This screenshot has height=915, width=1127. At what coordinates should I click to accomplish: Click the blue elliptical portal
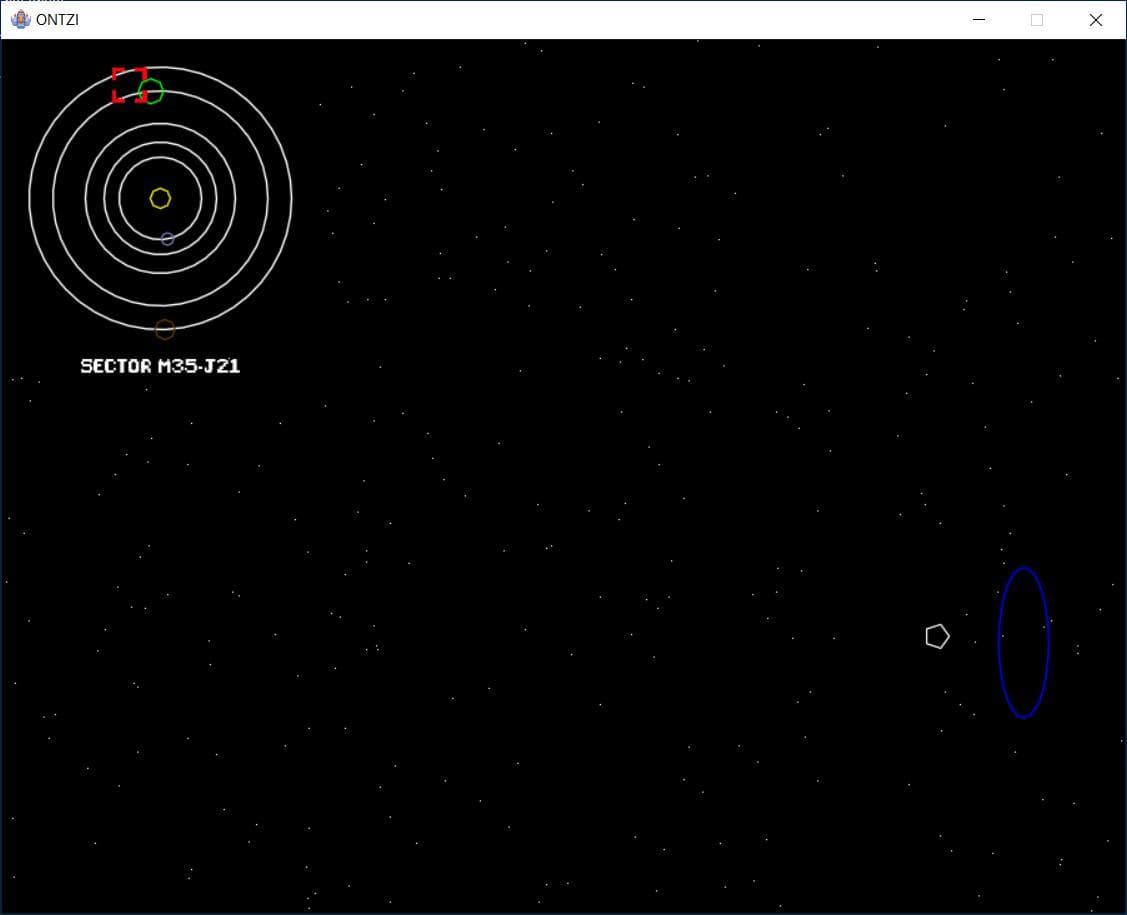pyautogui.click(x=1024, y=643)
